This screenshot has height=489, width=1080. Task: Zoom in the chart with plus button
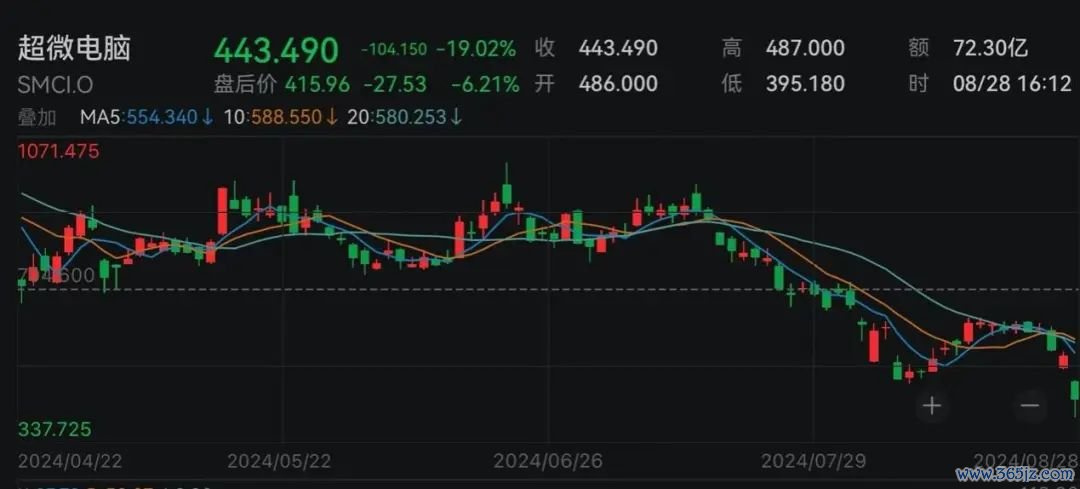(x=932, y=406)
